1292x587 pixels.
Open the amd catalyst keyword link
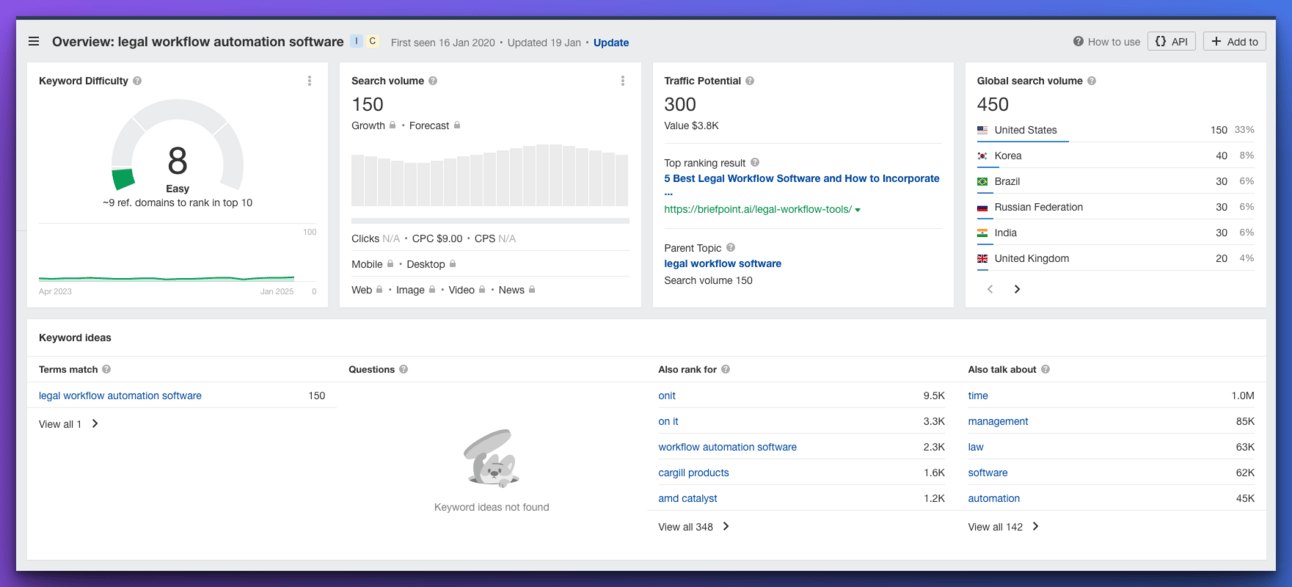[x=687, y=498]
